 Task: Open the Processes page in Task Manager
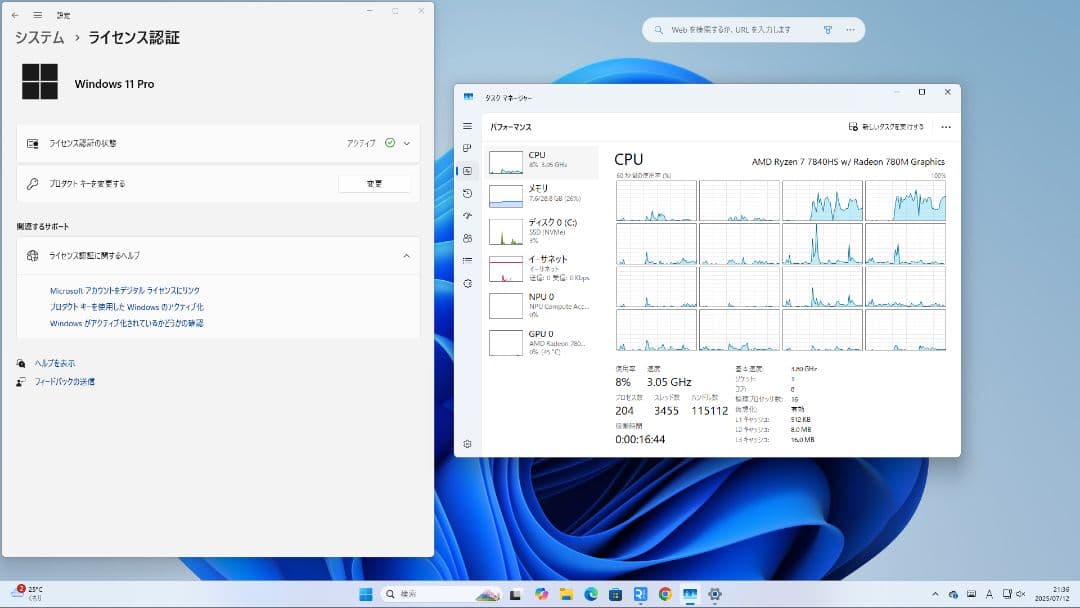(x=468, y=148)
